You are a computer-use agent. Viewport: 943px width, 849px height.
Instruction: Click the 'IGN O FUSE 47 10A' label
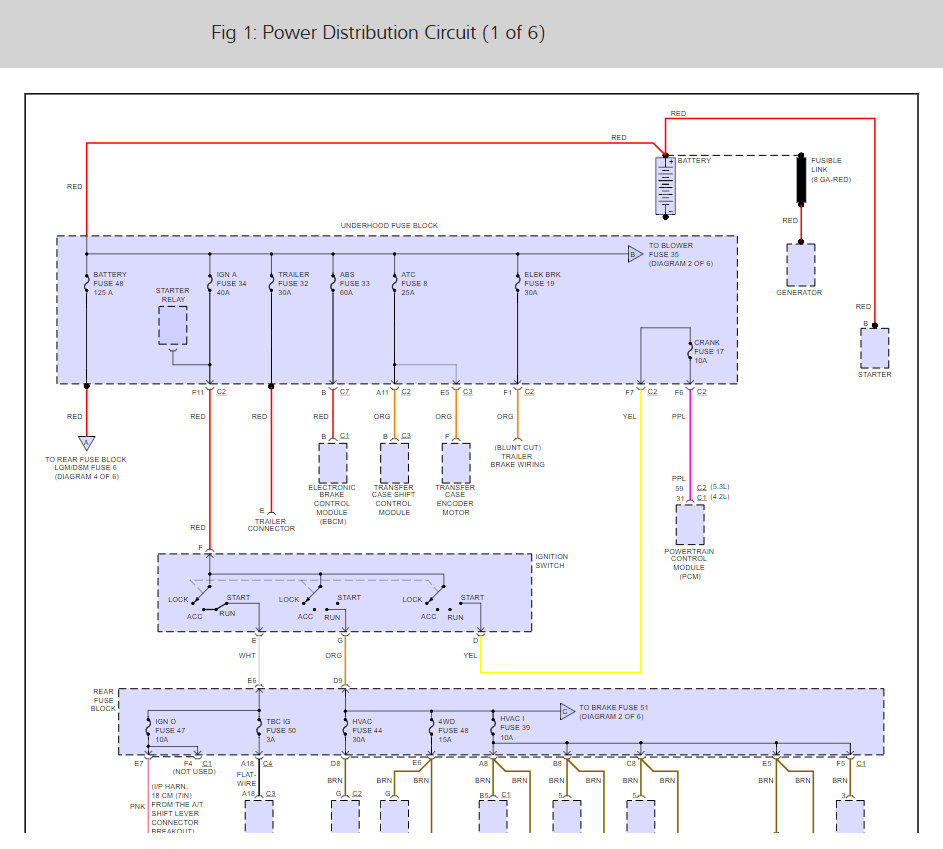click(x=170, y=731)
